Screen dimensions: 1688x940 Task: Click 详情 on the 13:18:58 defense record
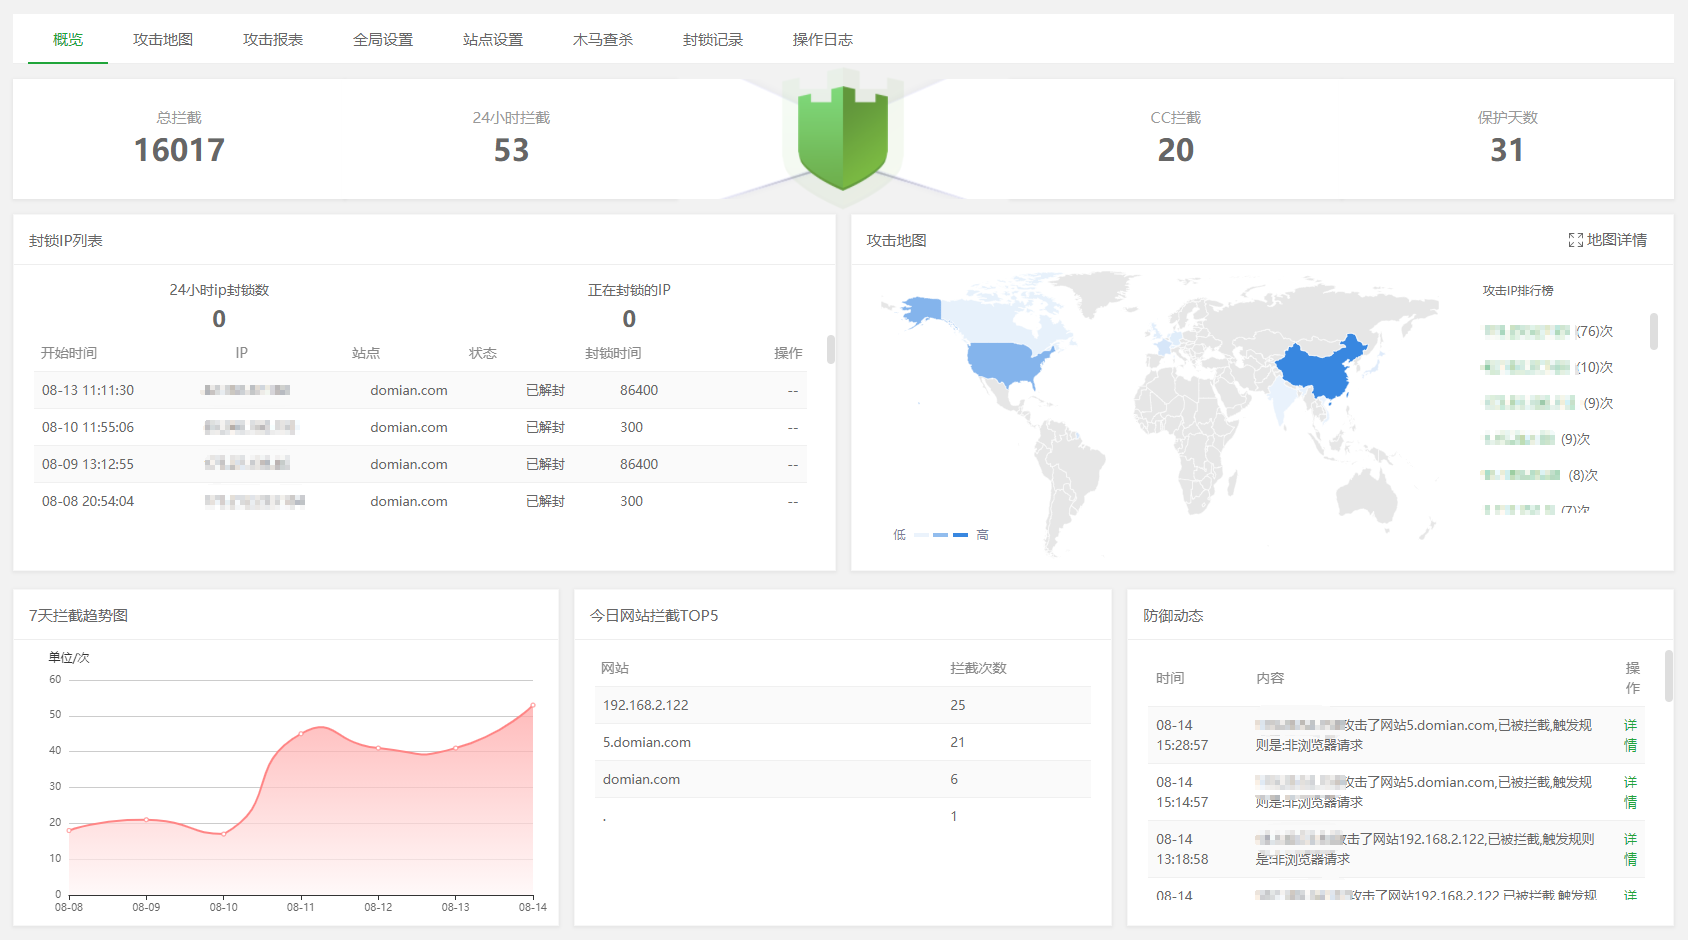1630,849
